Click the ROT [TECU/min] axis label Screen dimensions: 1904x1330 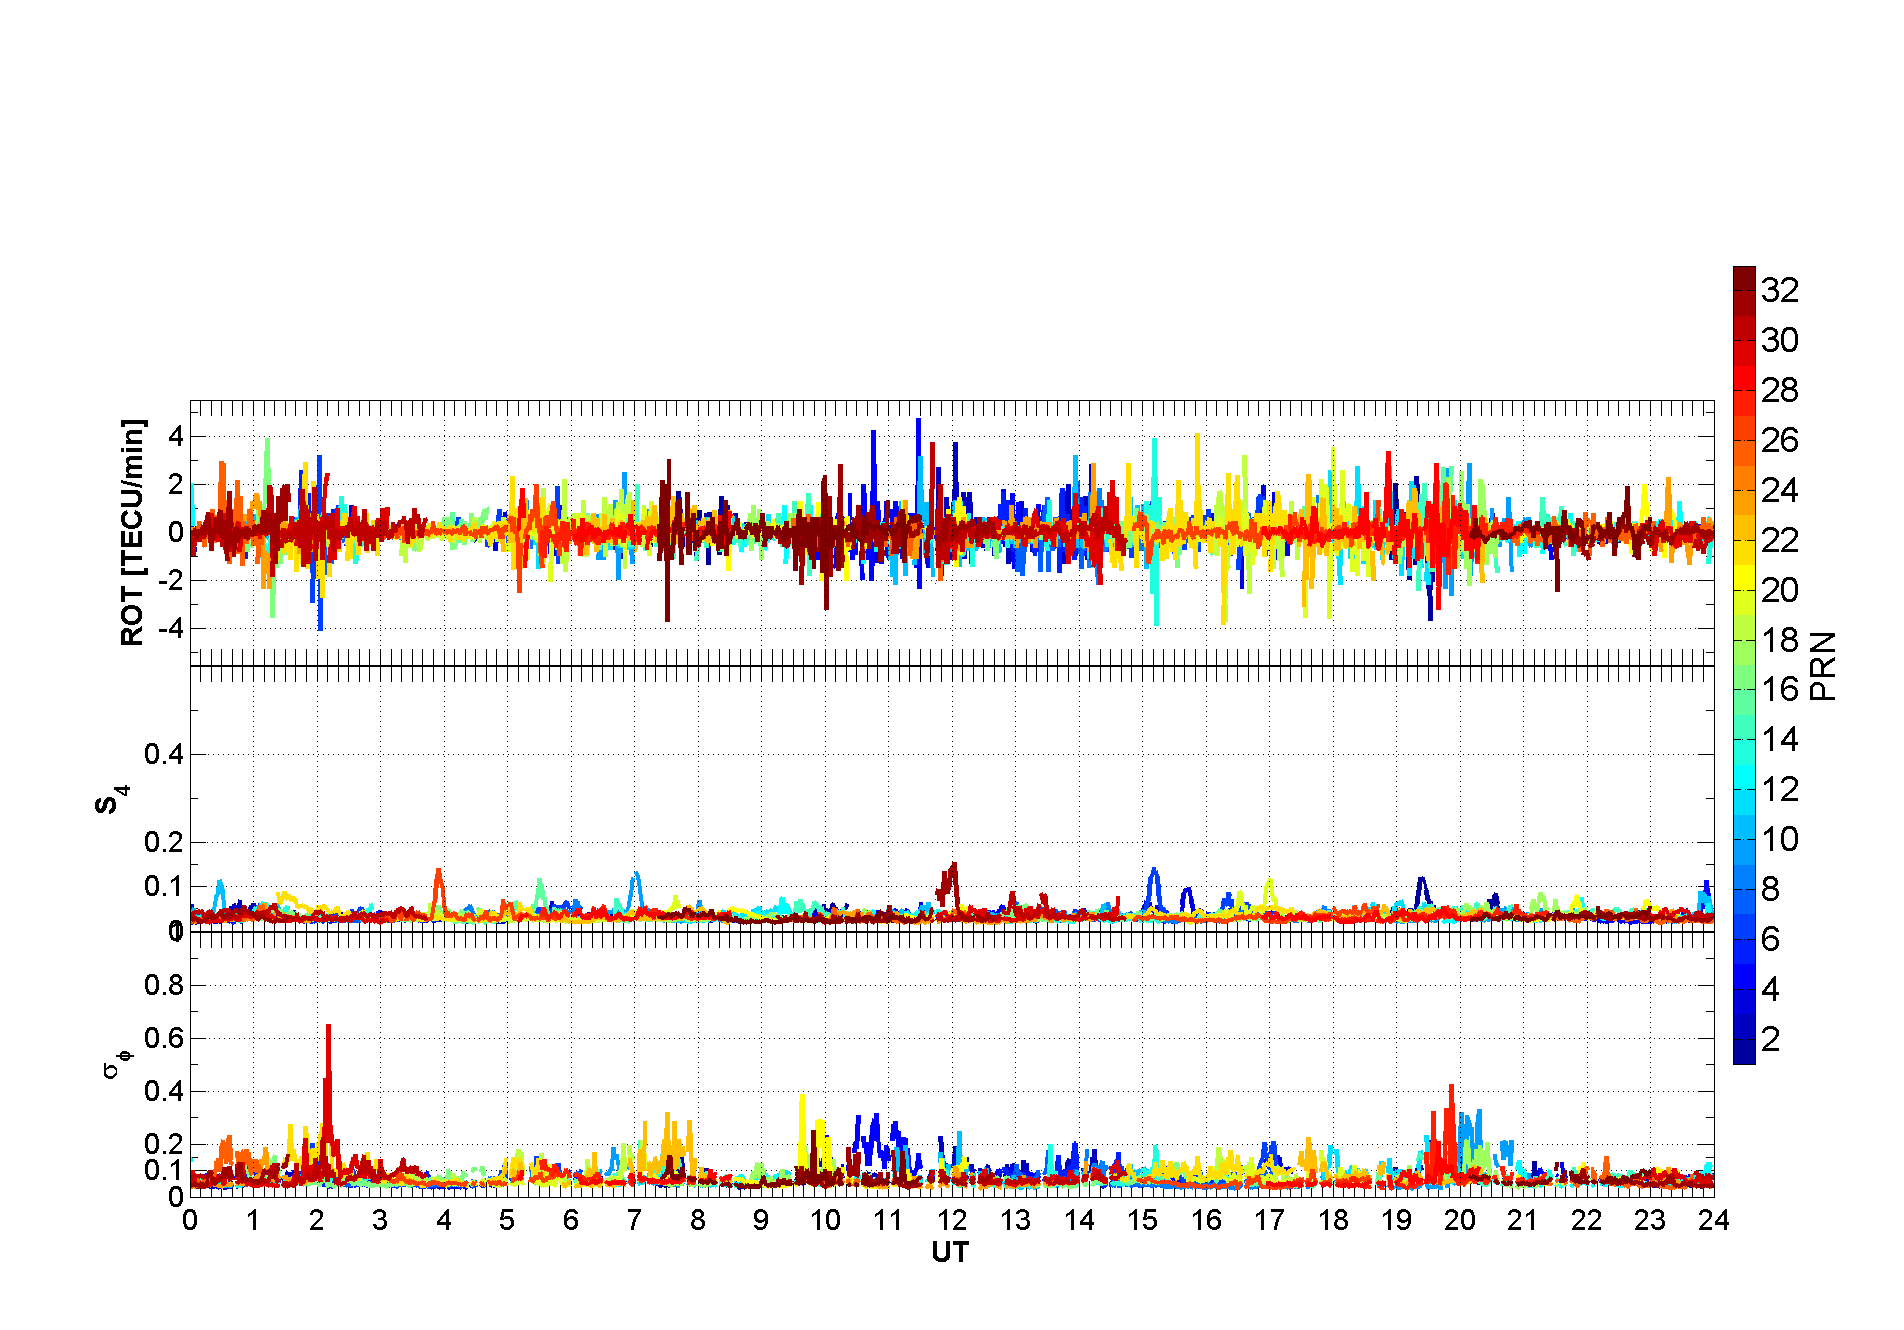point(133,532)
